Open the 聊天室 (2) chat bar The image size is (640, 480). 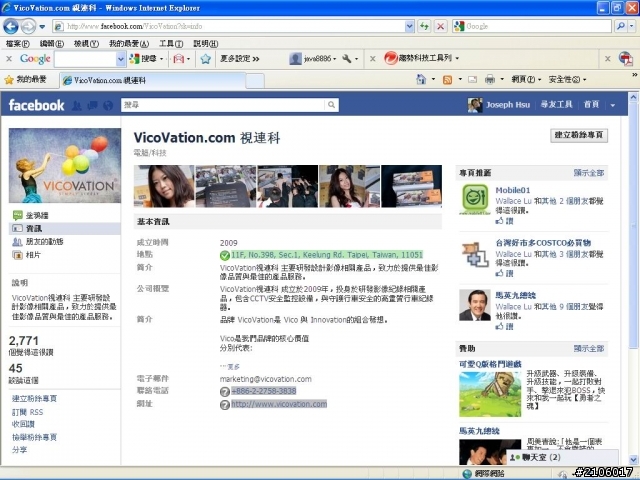pos(562,457)
